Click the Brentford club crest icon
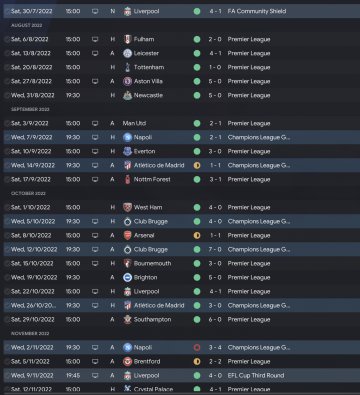The height and width of the screenshot is (395, 360). tap(127, 361)
